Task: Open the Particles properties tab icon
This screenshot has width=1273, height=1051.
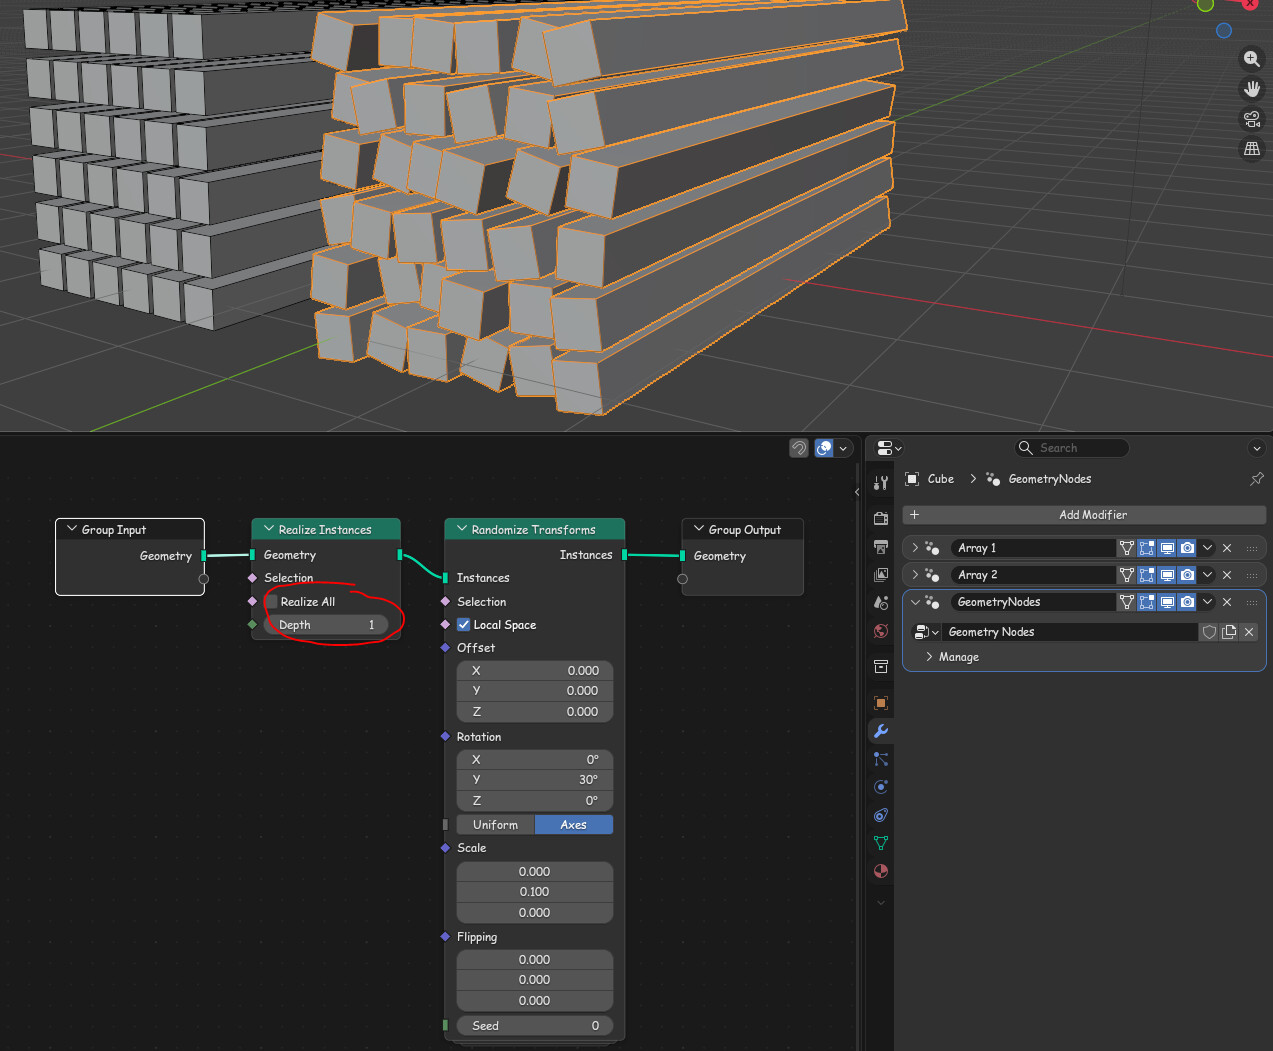Action: pos(881,759)
